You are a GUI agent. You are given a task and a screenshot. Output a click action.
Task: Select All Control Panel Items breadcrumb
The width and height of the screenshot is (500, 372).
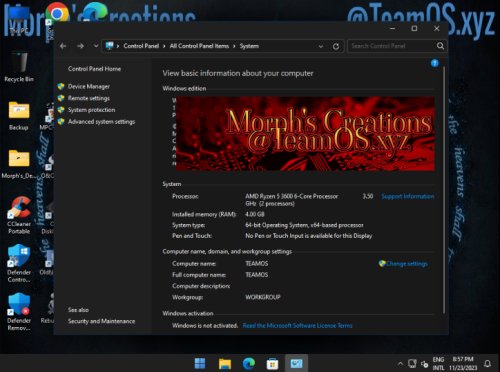tap(199, 46)
